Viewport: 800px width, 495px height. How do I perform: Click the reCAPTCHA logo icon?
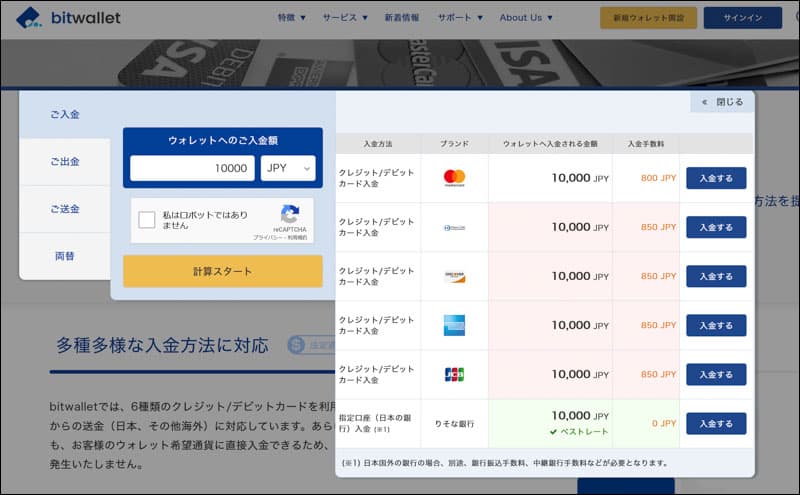(x=290, y=214)
